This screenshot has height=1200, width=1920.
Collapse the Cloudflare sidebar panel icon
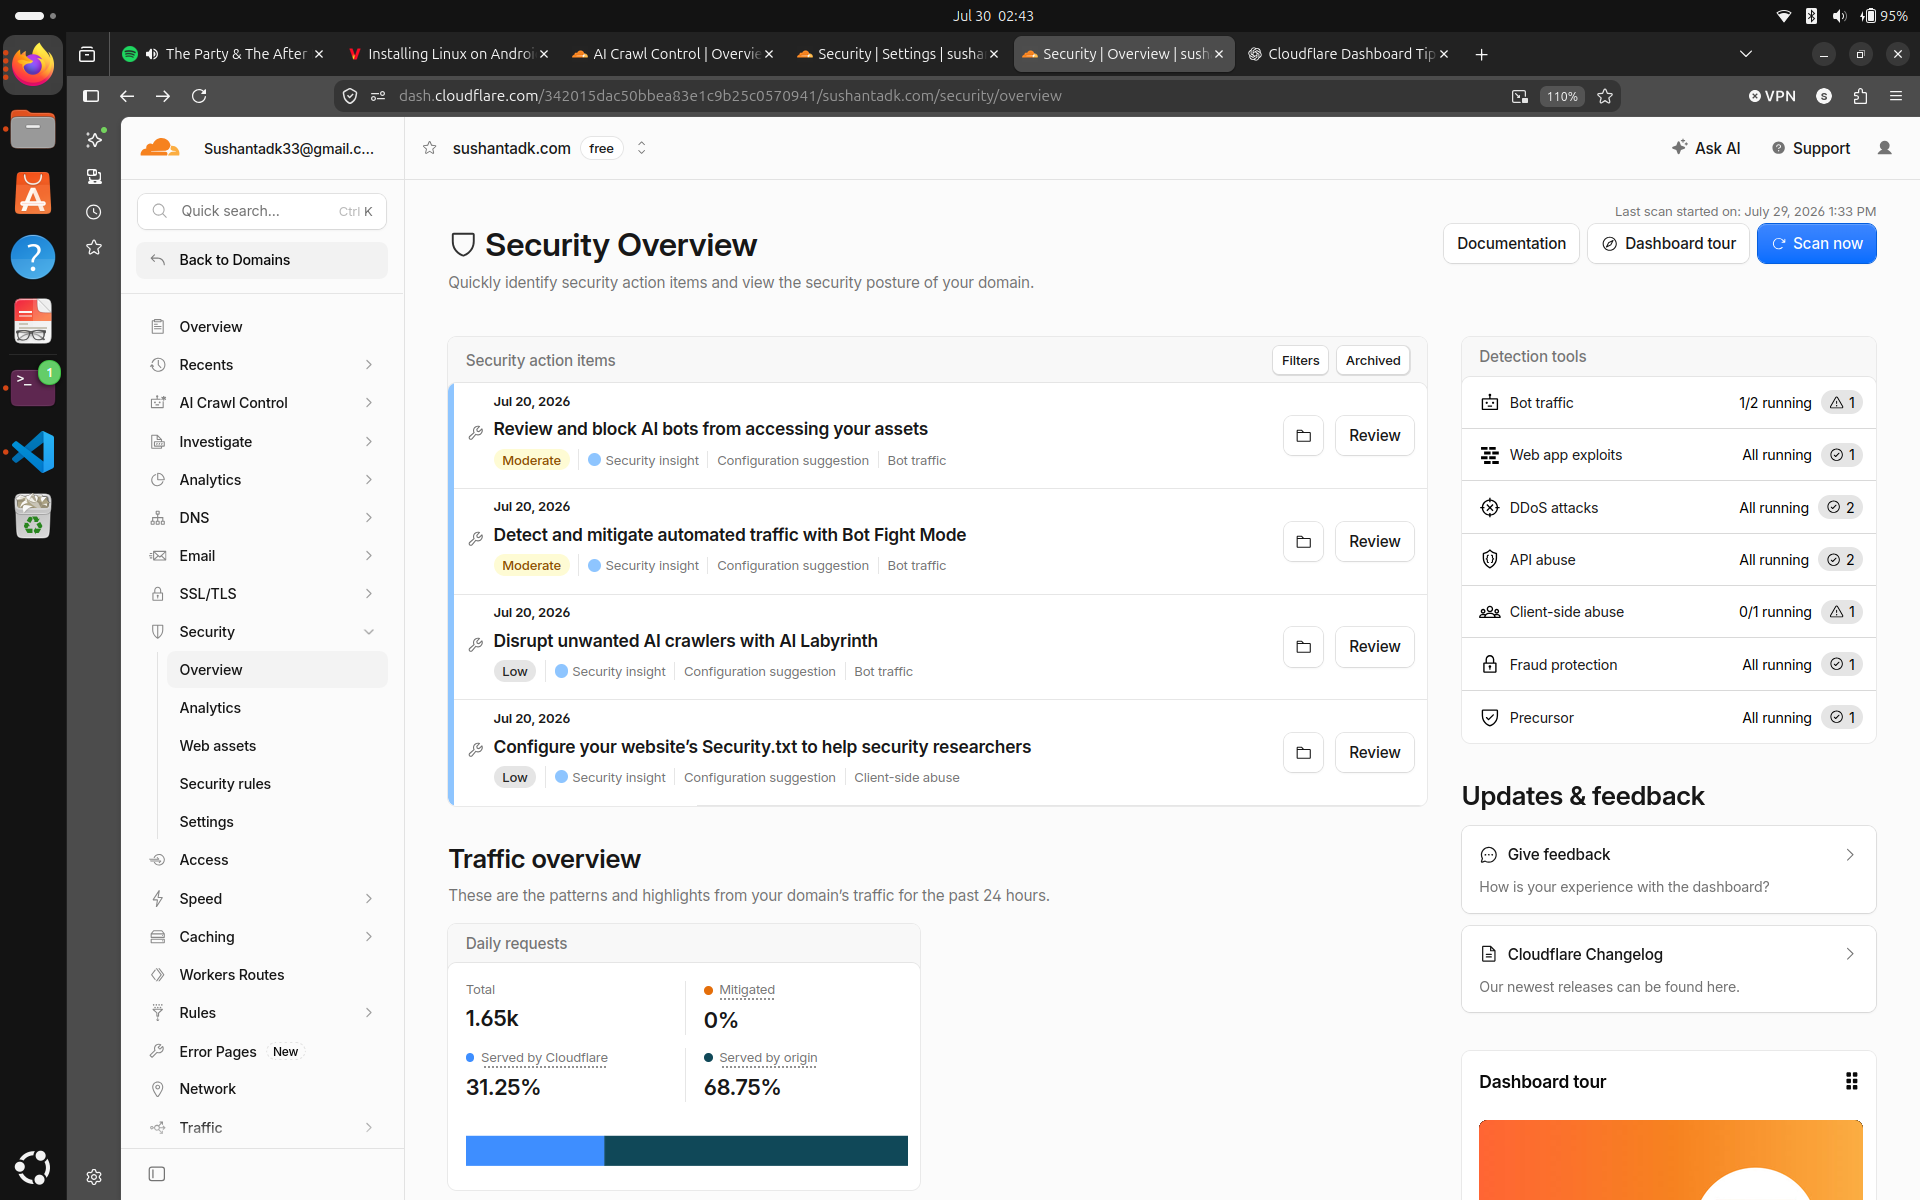157,1174
